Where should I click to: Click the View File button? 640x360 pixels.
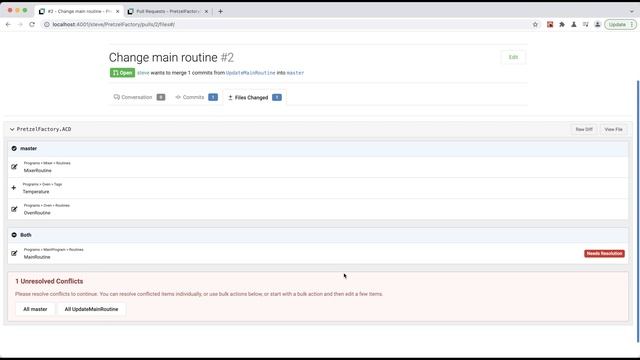[613, 129]
